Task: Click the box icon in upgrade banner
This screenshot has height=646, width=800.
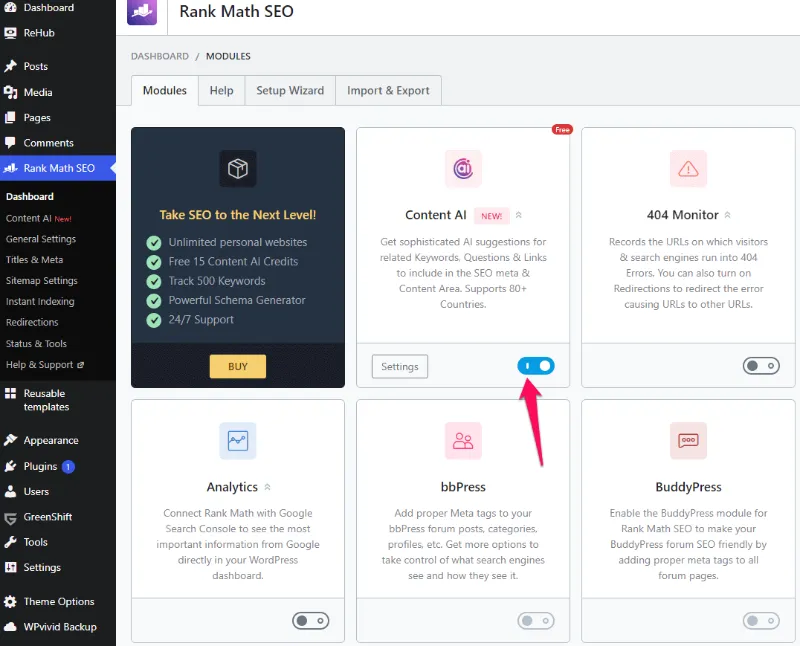Action: coord(238,169)
